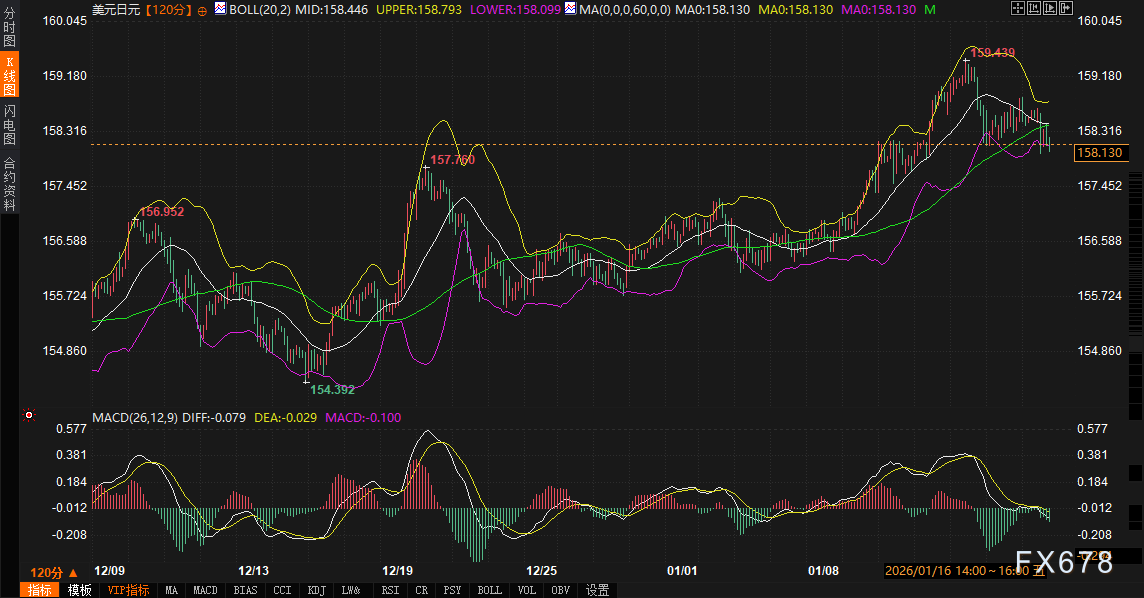Select the 模板 tab at bottom
This screenshot has height=598, width=1144.
[79, 590]
